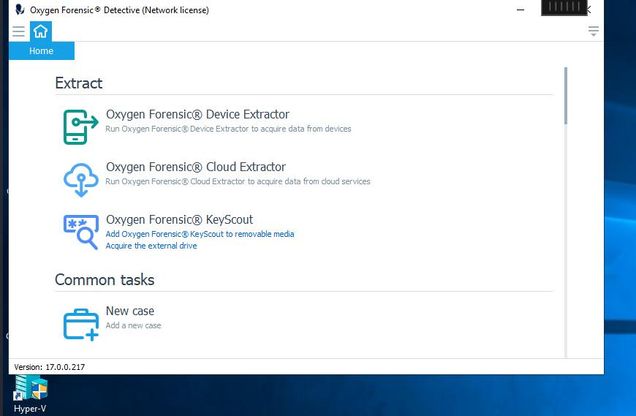Click the KeyScout magnifier icon
The width and height of the screenshot is (636, 416).
tap(80, 230)
